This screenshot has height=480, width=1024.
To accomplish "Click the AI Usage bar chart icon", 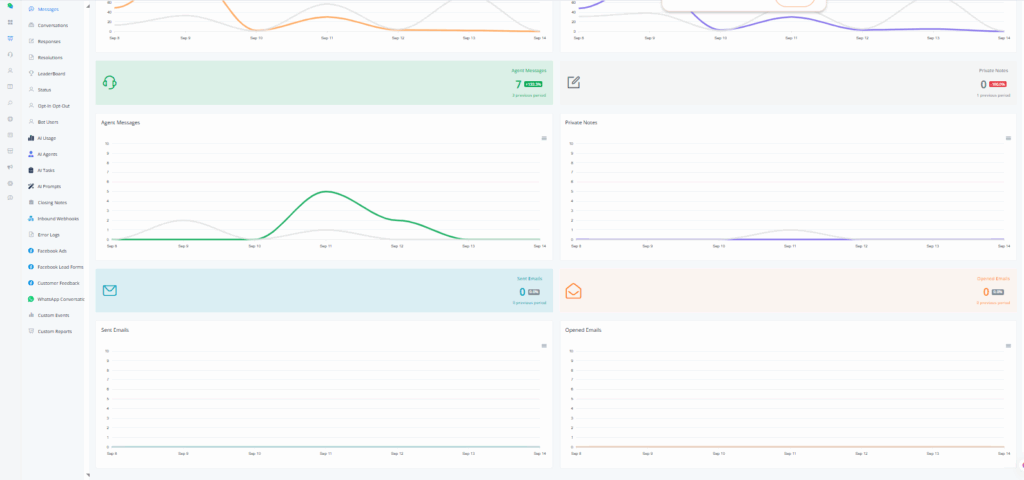I will pyautogui.click(x=31, y=138).
